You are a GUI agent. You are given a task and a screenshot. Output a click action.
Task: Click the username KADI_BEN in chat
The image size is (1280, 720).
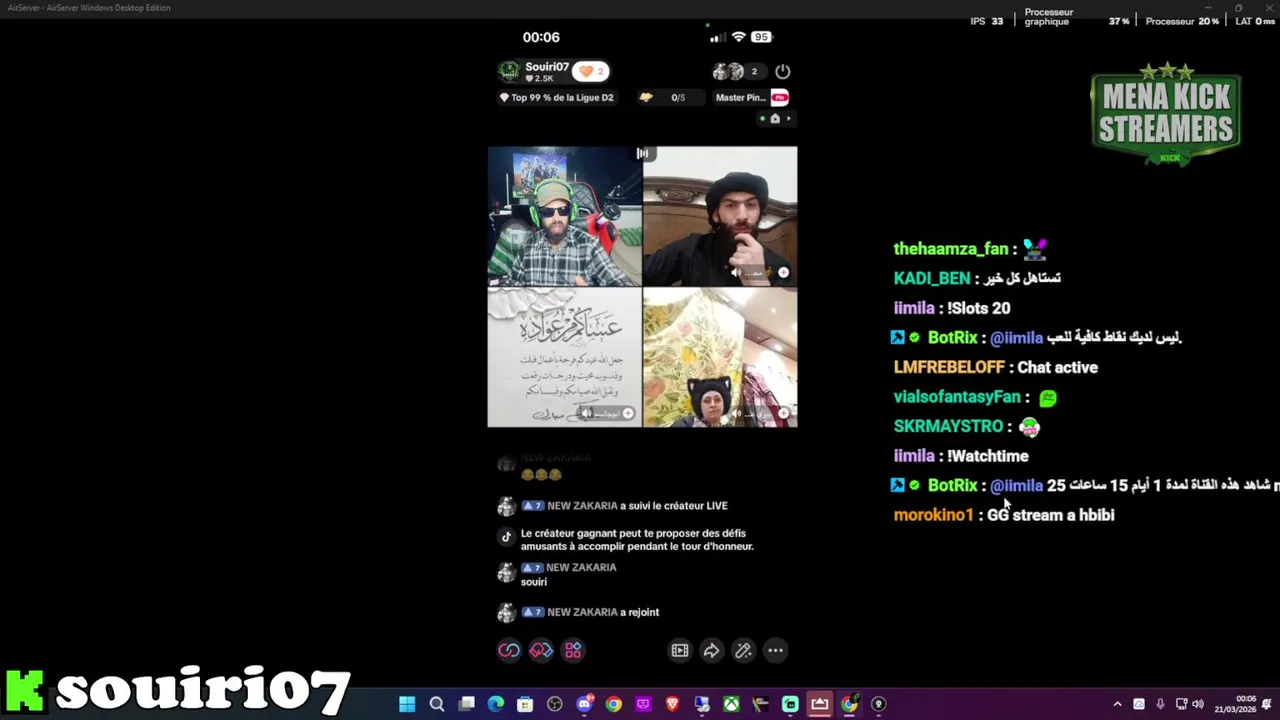(932, 278)
